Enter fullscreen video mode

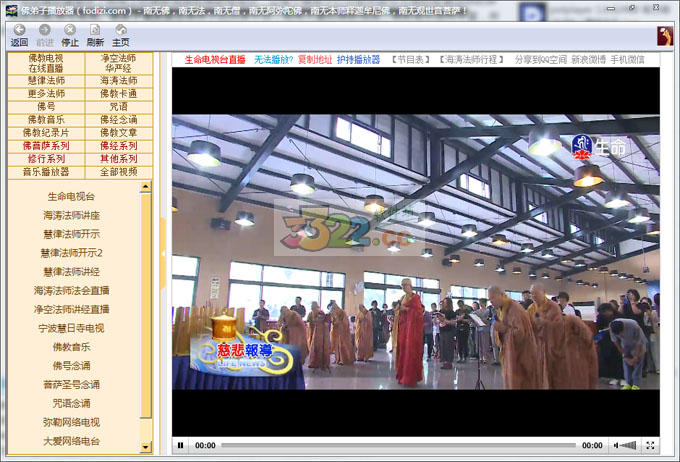coord(651,445)
